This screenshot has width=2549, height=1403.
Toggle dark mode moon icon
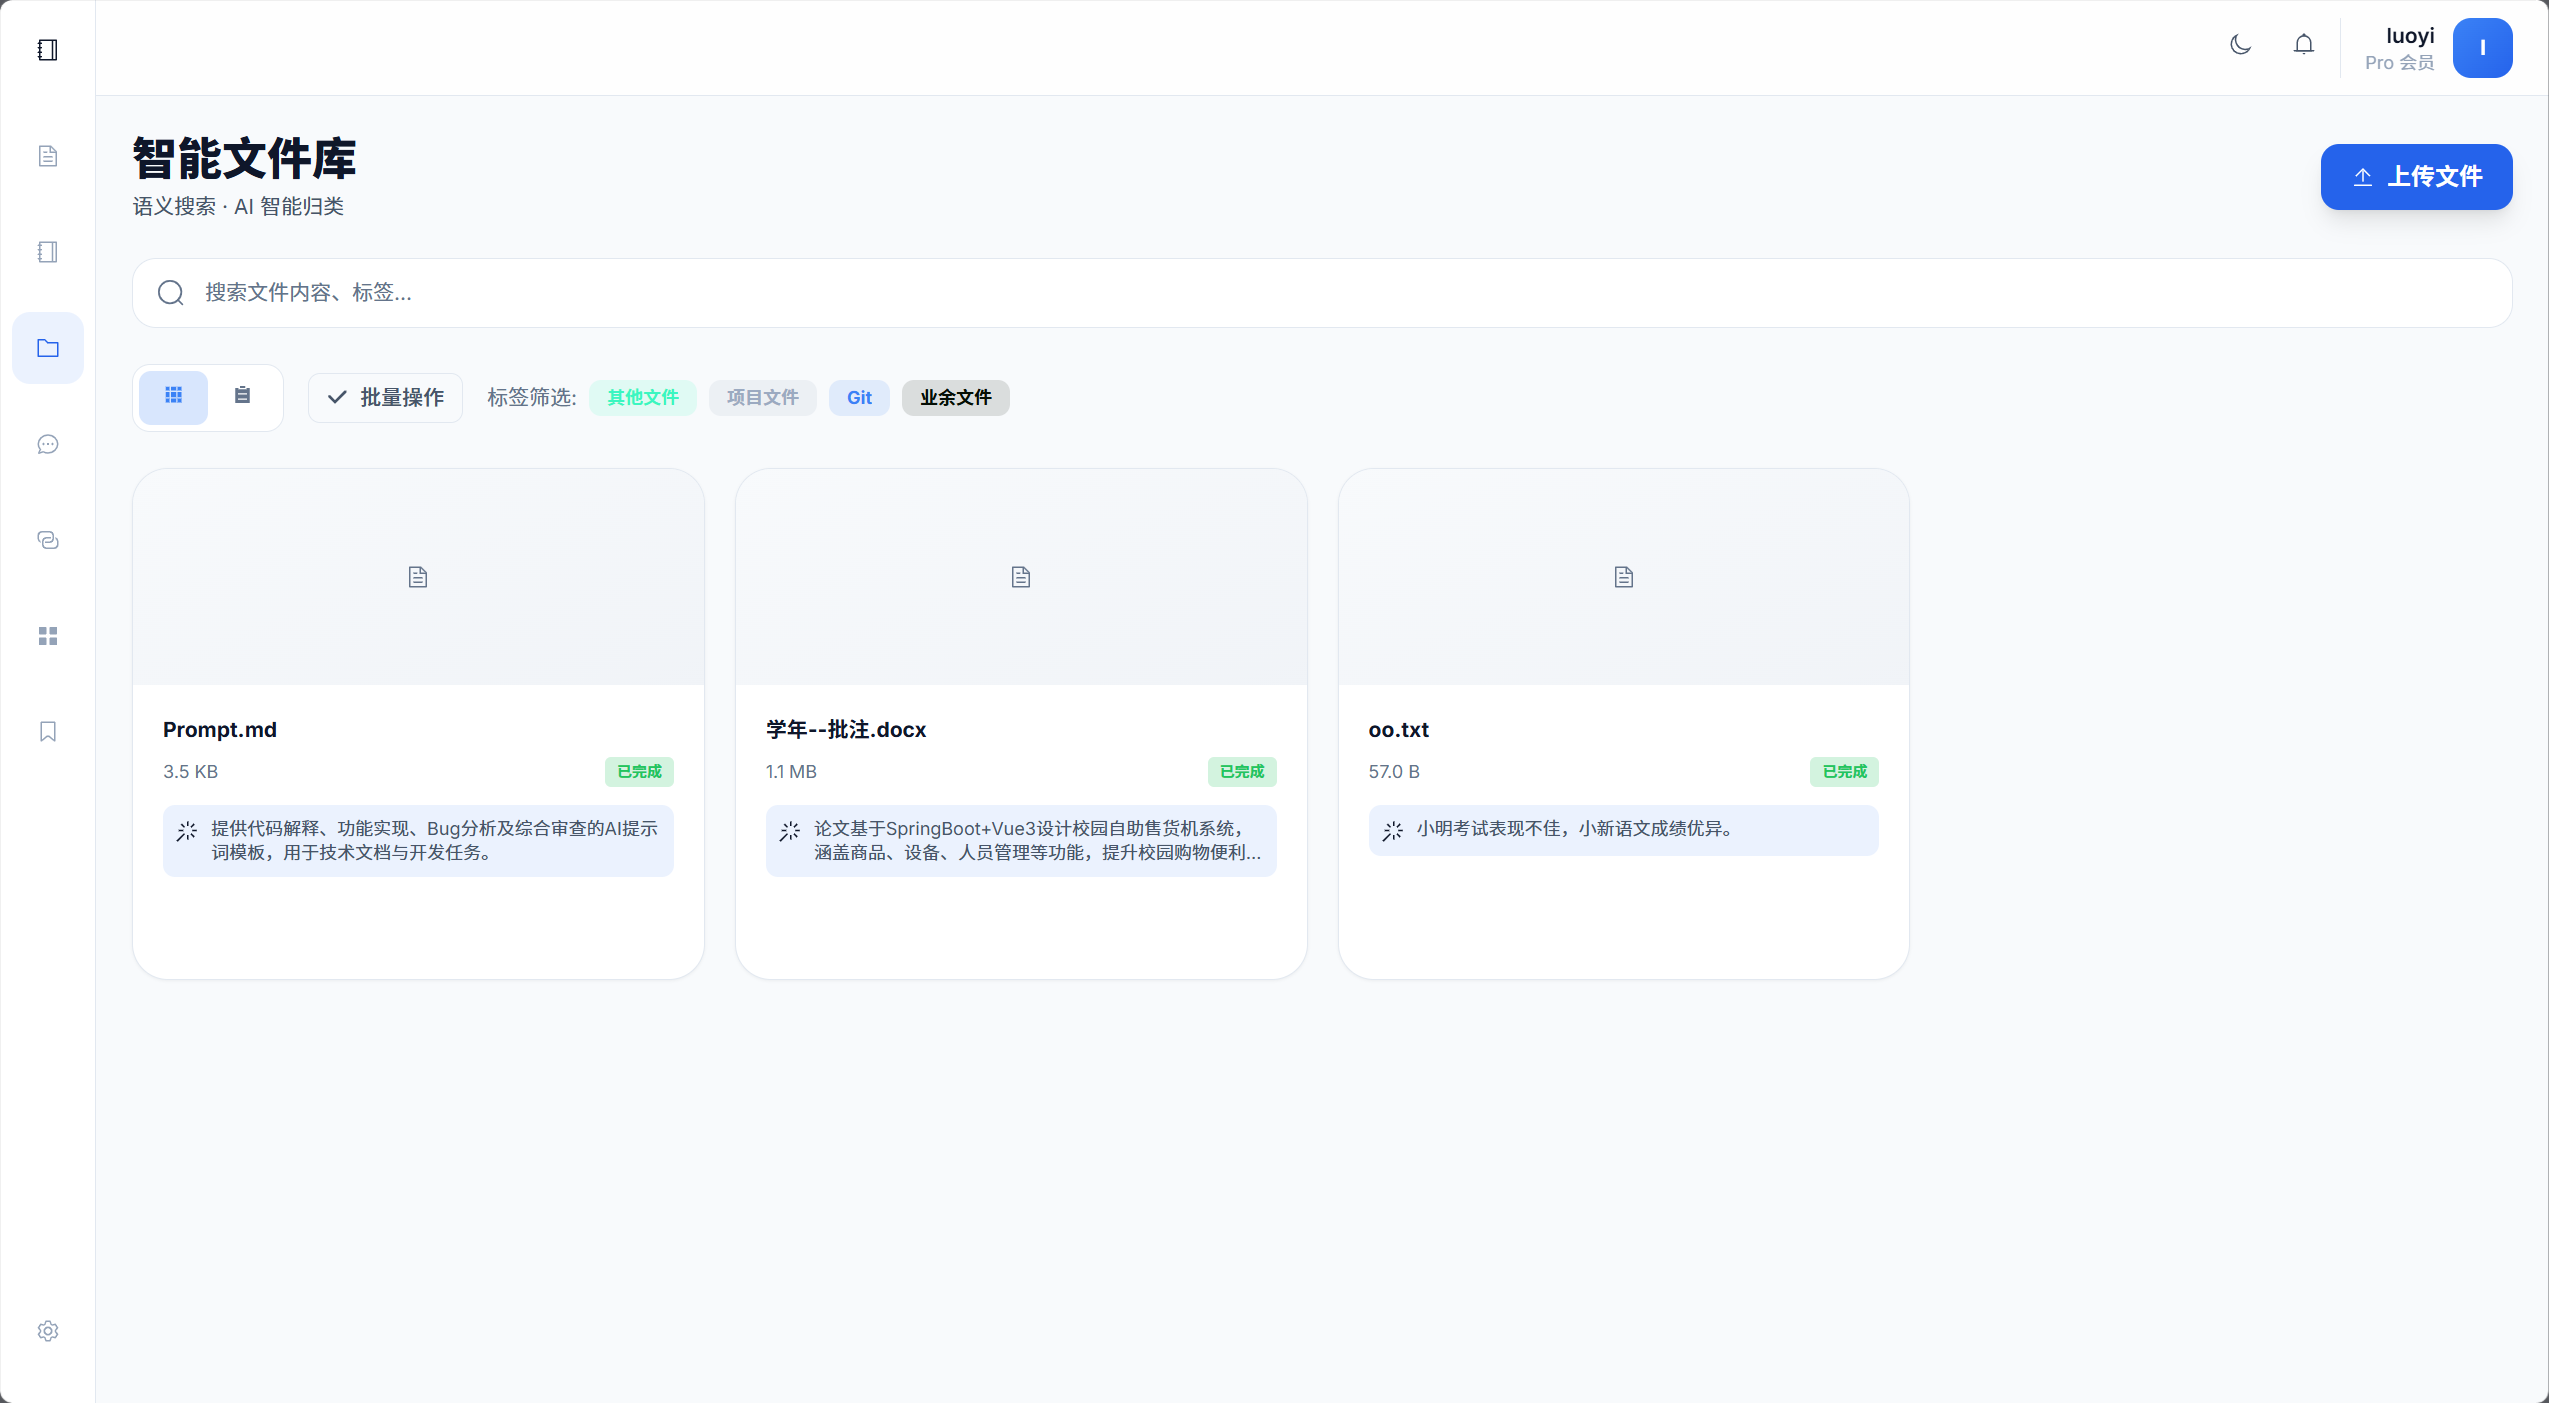coord(2240,45)
